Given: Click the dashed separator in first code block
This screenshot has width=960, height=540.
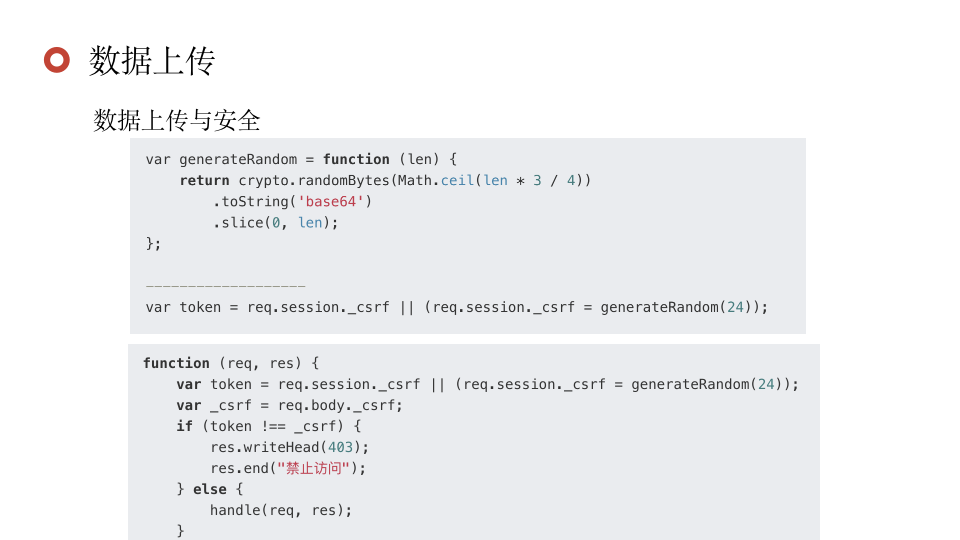Looking at the screenshot, I should [x=225, y=286].
